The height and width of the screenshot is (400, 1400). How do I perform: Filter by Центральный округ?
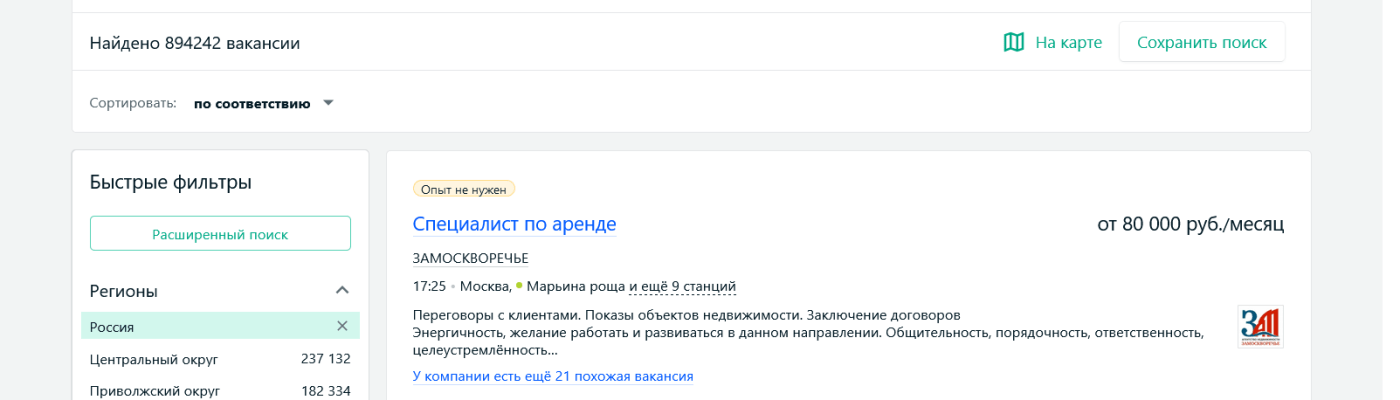coord(154,359)
